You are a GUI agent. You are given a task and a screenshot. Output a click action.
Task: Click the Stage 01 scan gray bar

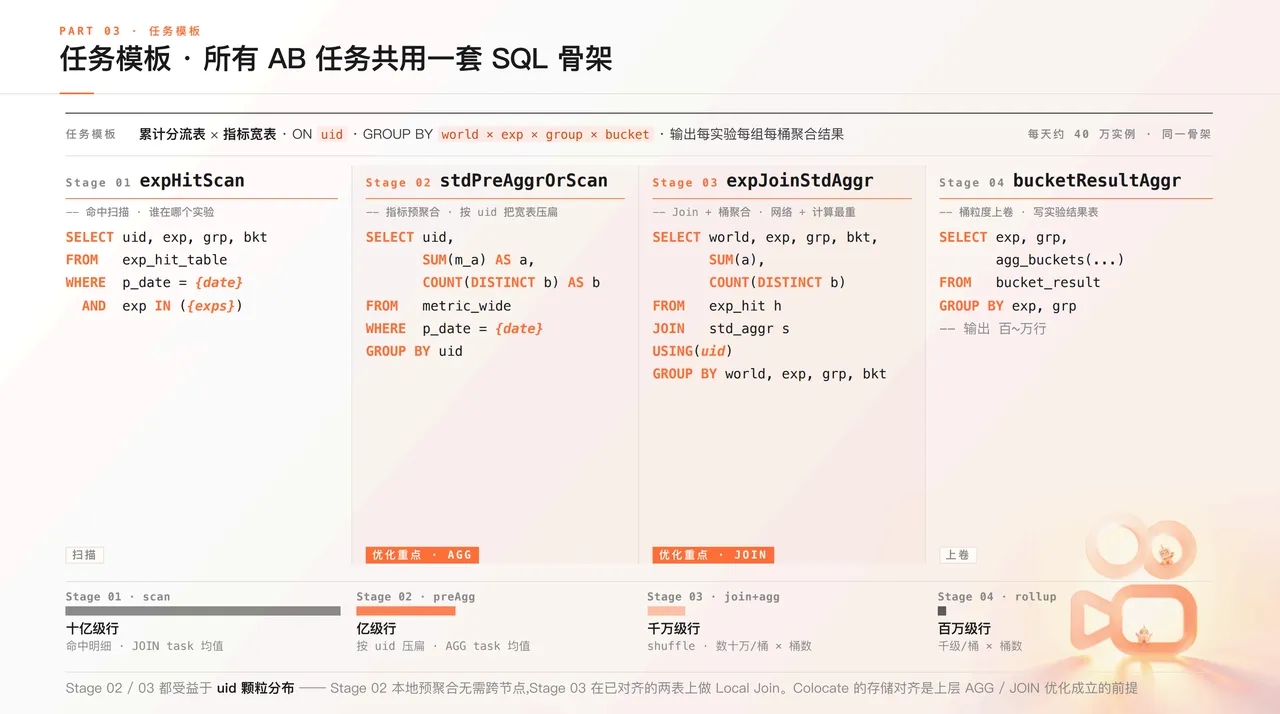click(x=203, y=611)
